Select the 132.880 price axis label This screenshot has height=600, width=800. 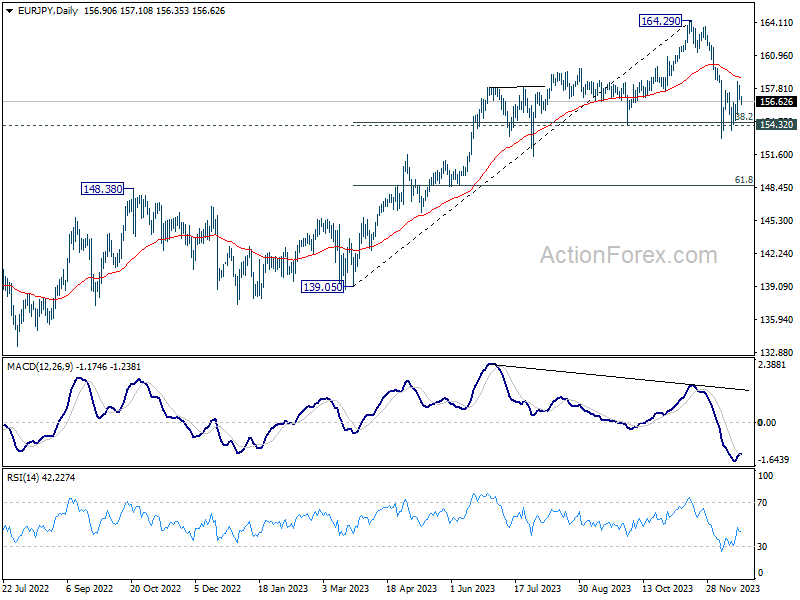777,353
